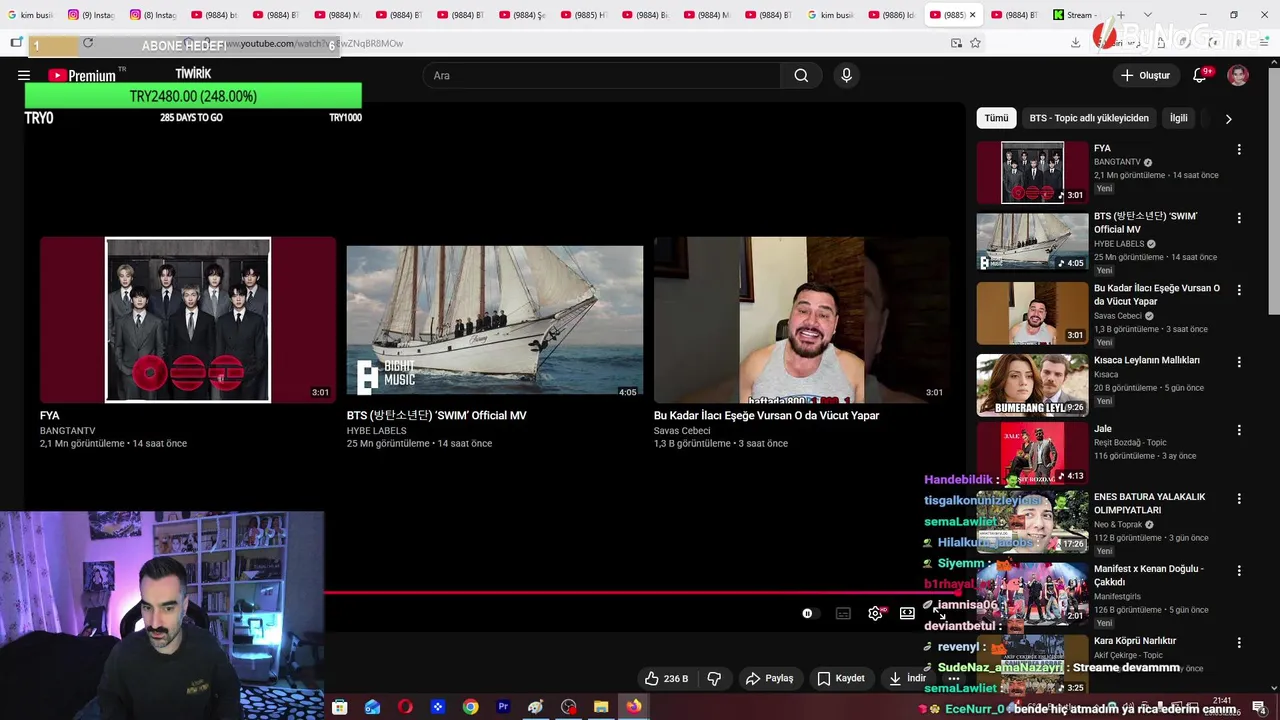This screenshot has width=1280, height=720.
Task: Open Firefox taskbar icon
Action: [x=634, y=707]
